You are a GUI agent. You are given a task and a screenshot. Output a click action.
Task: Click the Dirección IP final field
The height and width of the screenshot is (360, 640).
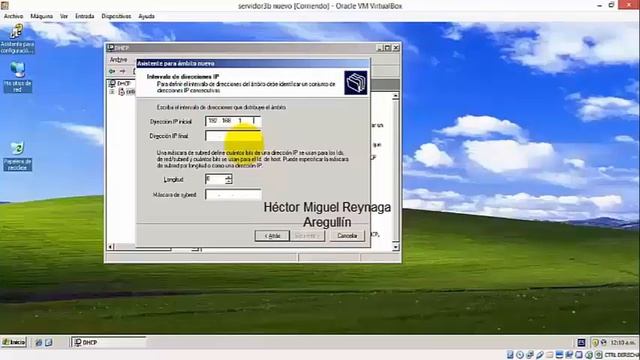click(x=233, y=136)
